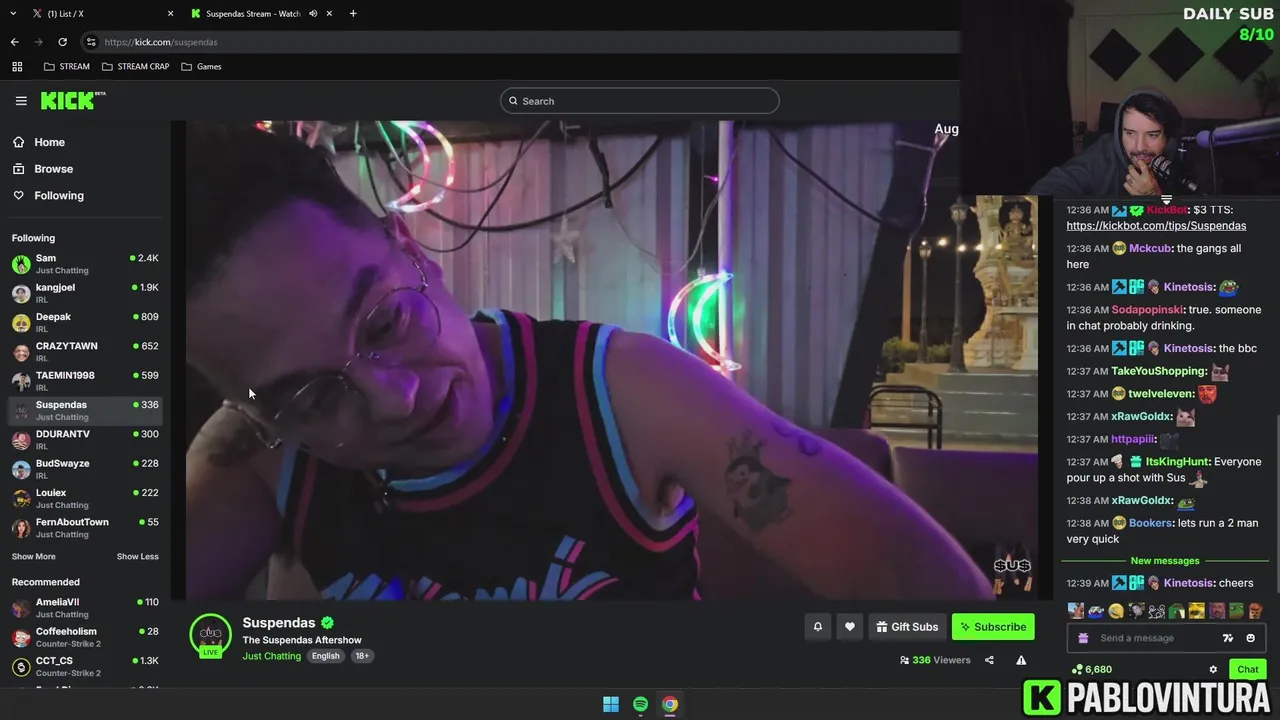Image resolution: width=1280 pixels, height=720 pixels.
Task: Click the 336 Viewers count
Action: pos(935,660)
